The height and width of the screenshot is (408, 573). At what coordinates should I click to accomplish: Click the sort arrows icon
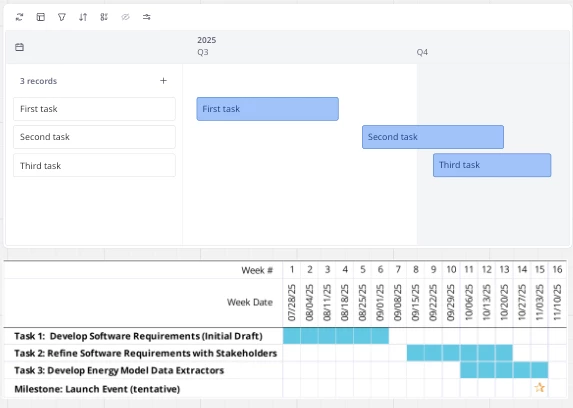point(83,17)
